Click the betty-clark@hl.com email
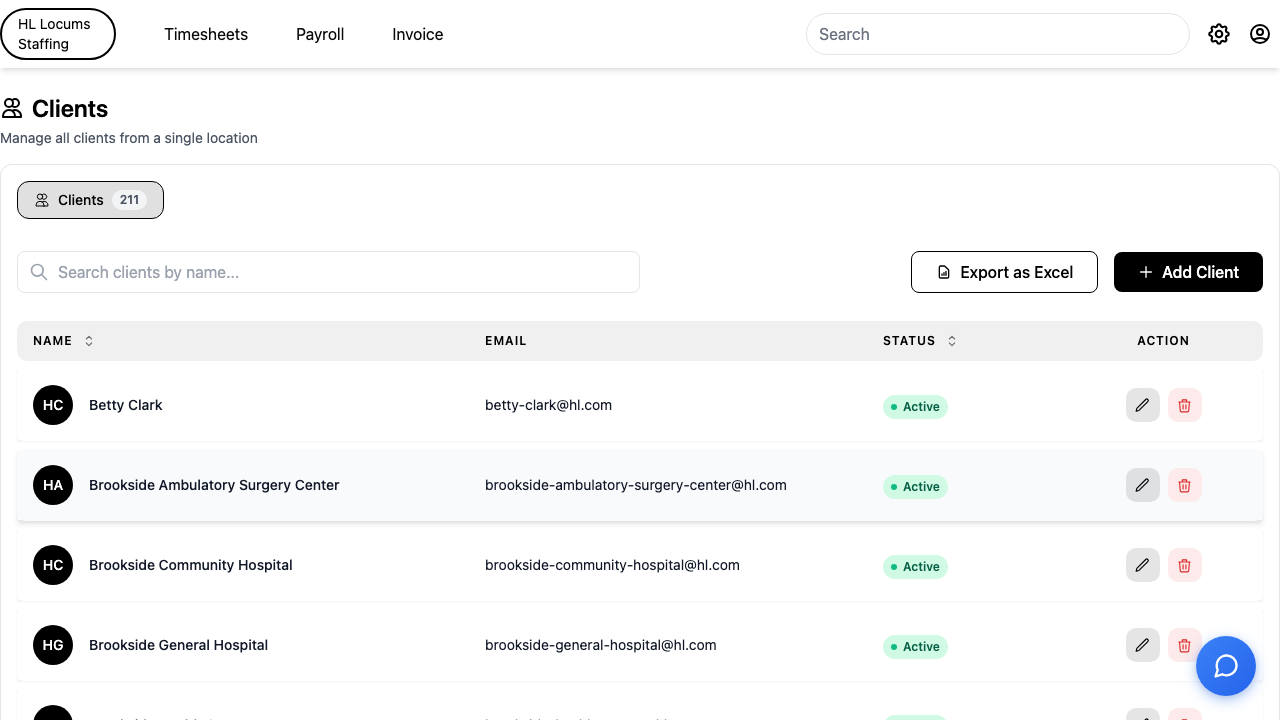 (x=548, y=405)
